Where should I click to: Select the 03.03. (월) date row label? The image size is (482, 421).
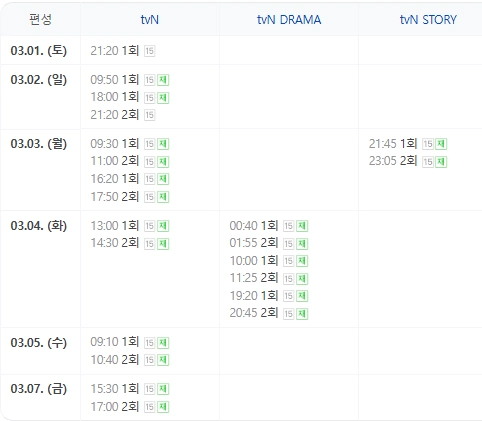(39, 144)
